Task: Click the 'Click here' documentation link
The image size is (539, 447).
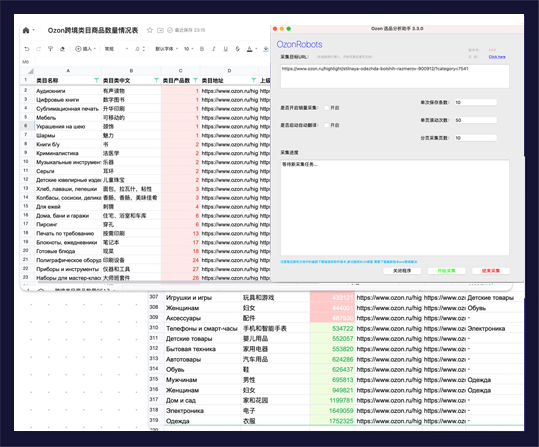Action: [x=497, y=56]
